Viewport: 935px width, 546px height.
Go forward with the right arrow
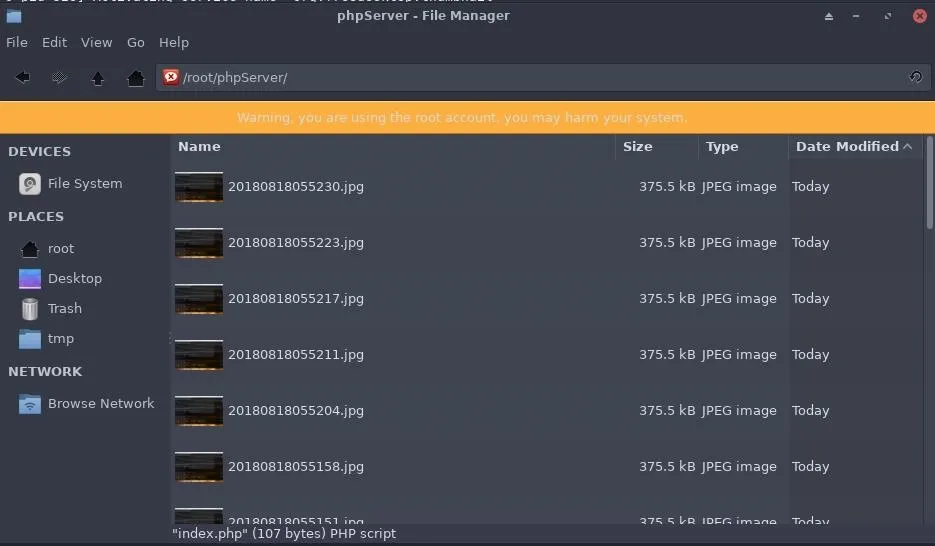[59, 77]
